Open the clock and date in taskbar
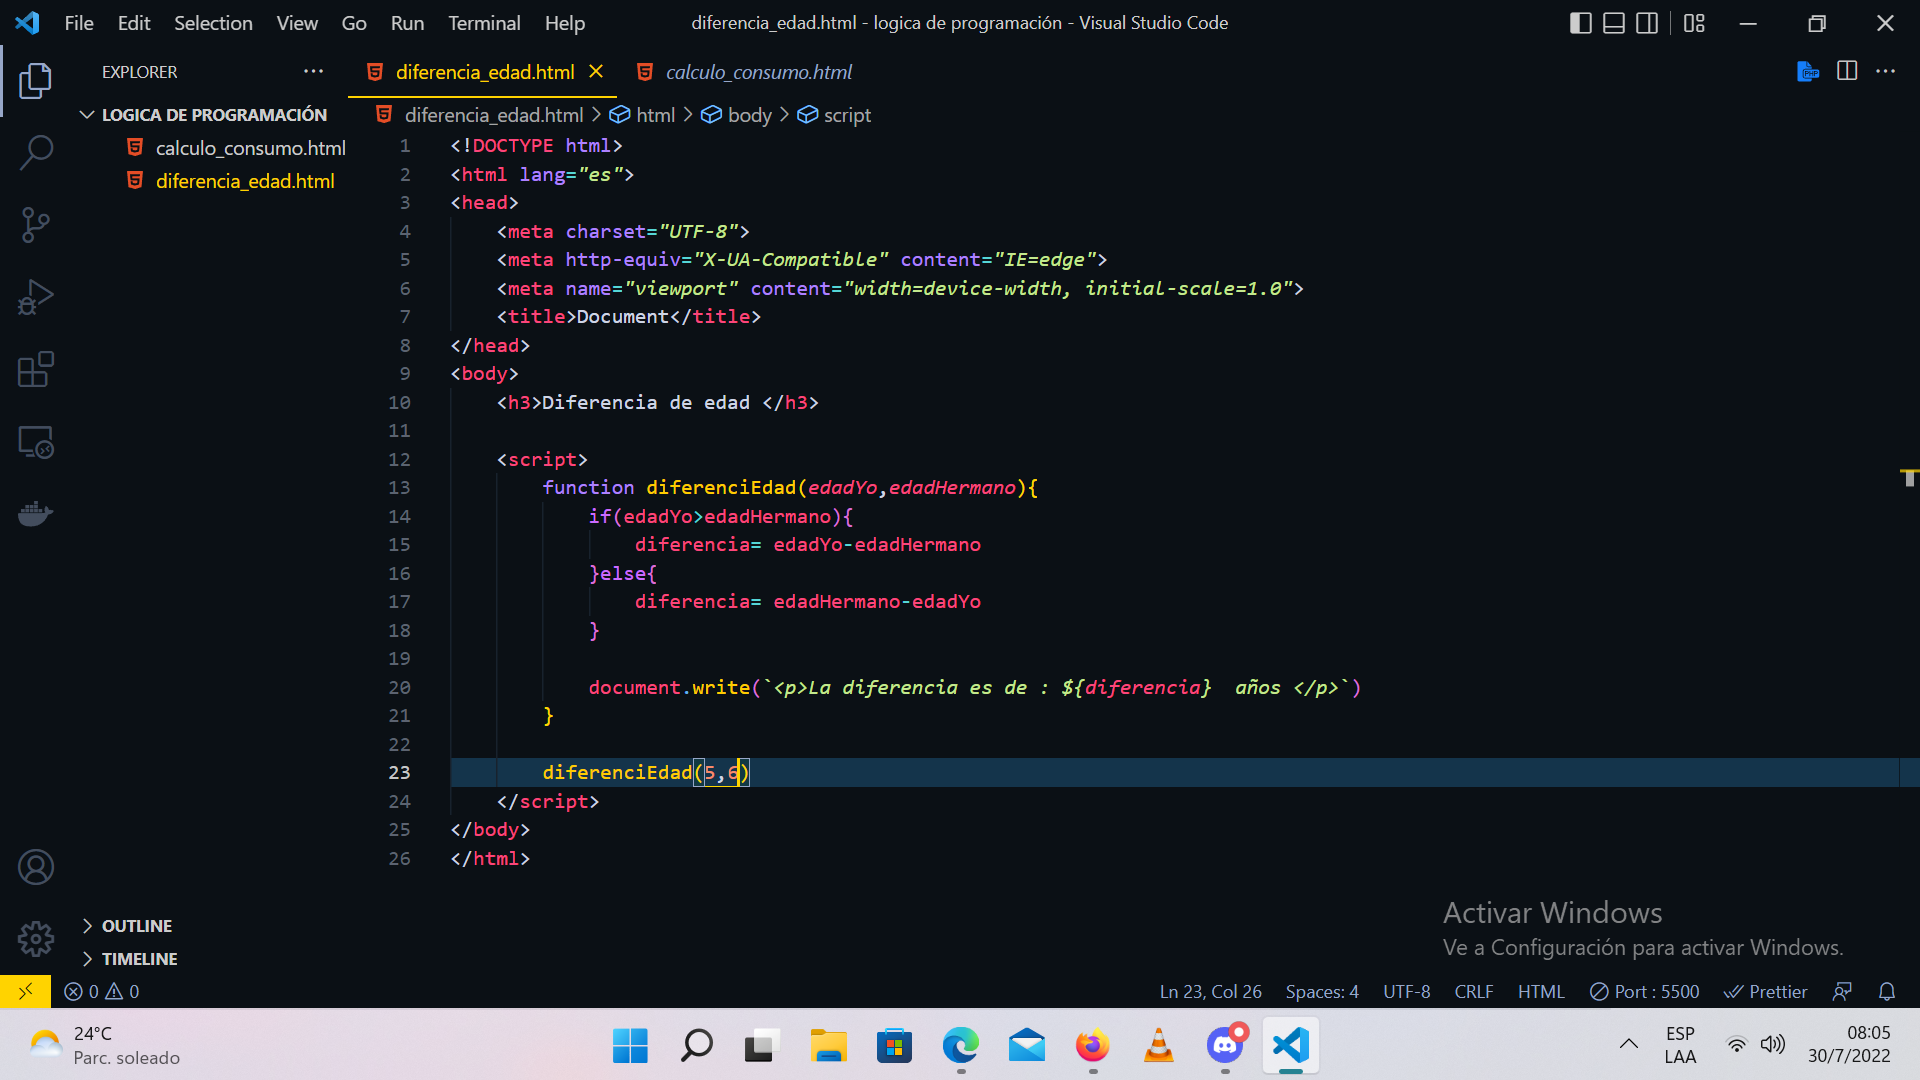Screen dimensions: 1920x1080 tap(1848, 1045)
